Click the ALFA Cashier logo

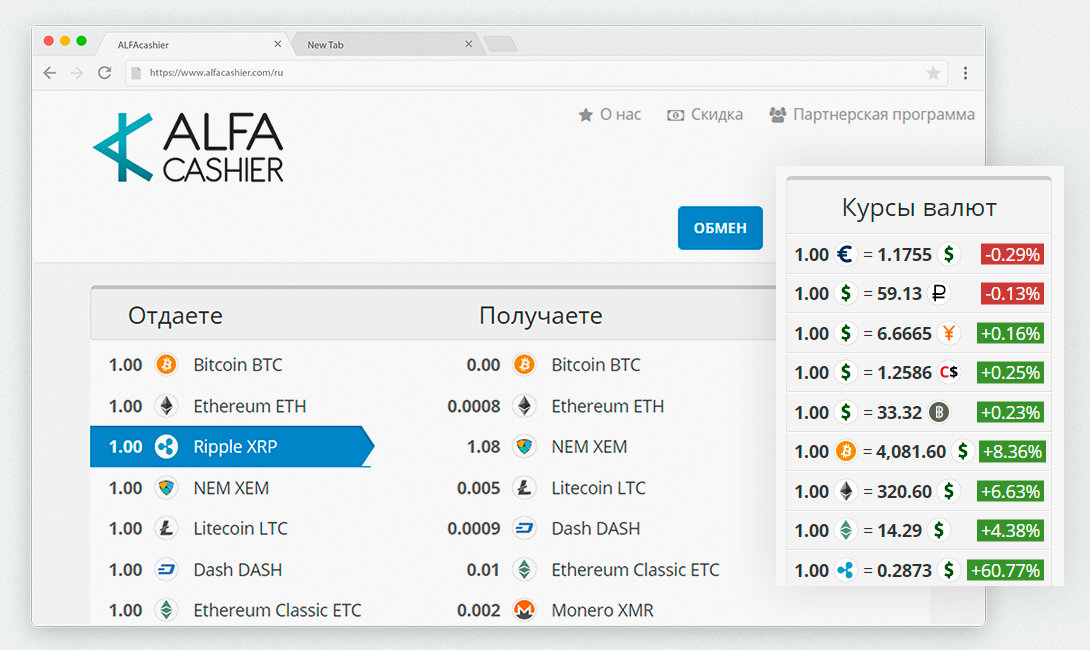point(188,147)
